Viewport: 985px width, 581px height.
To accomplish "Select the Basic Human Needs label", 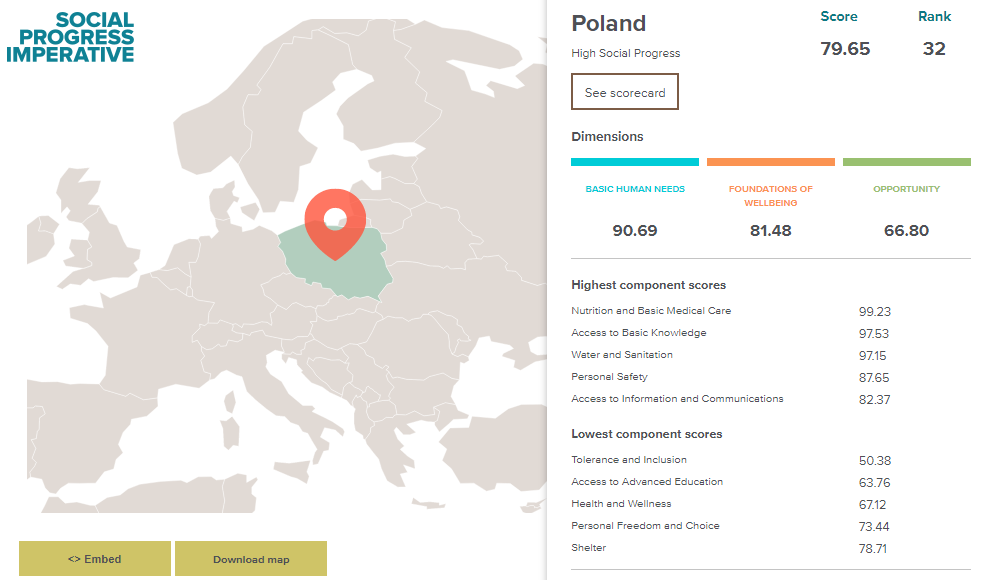I will click(635, 189).
